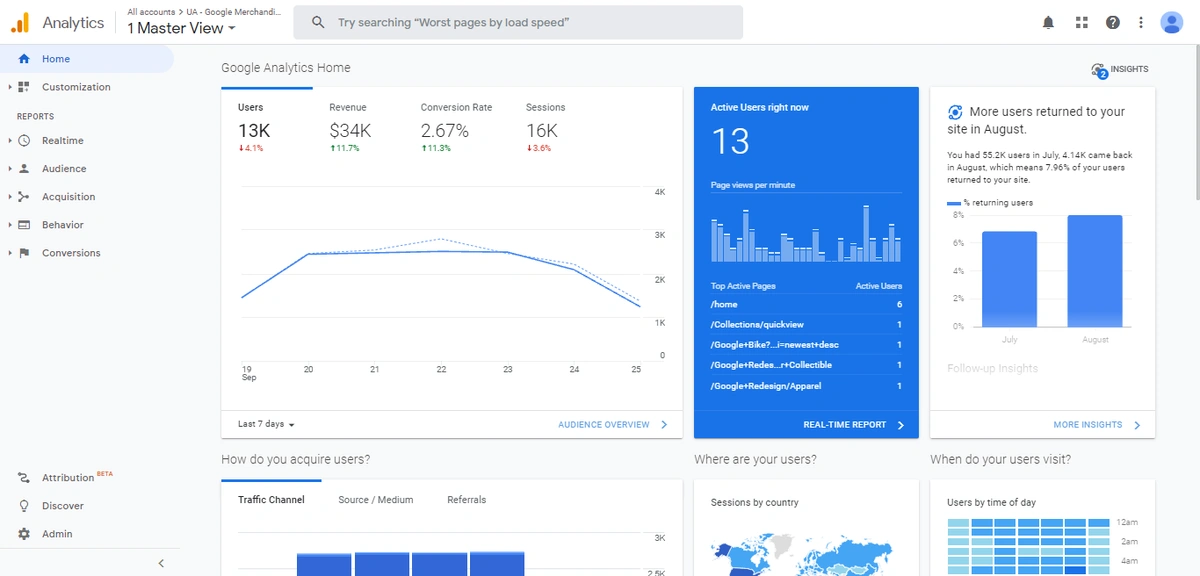Open the 1 Master View selector
The image size is (1200, 576).
tap(180, 28)
